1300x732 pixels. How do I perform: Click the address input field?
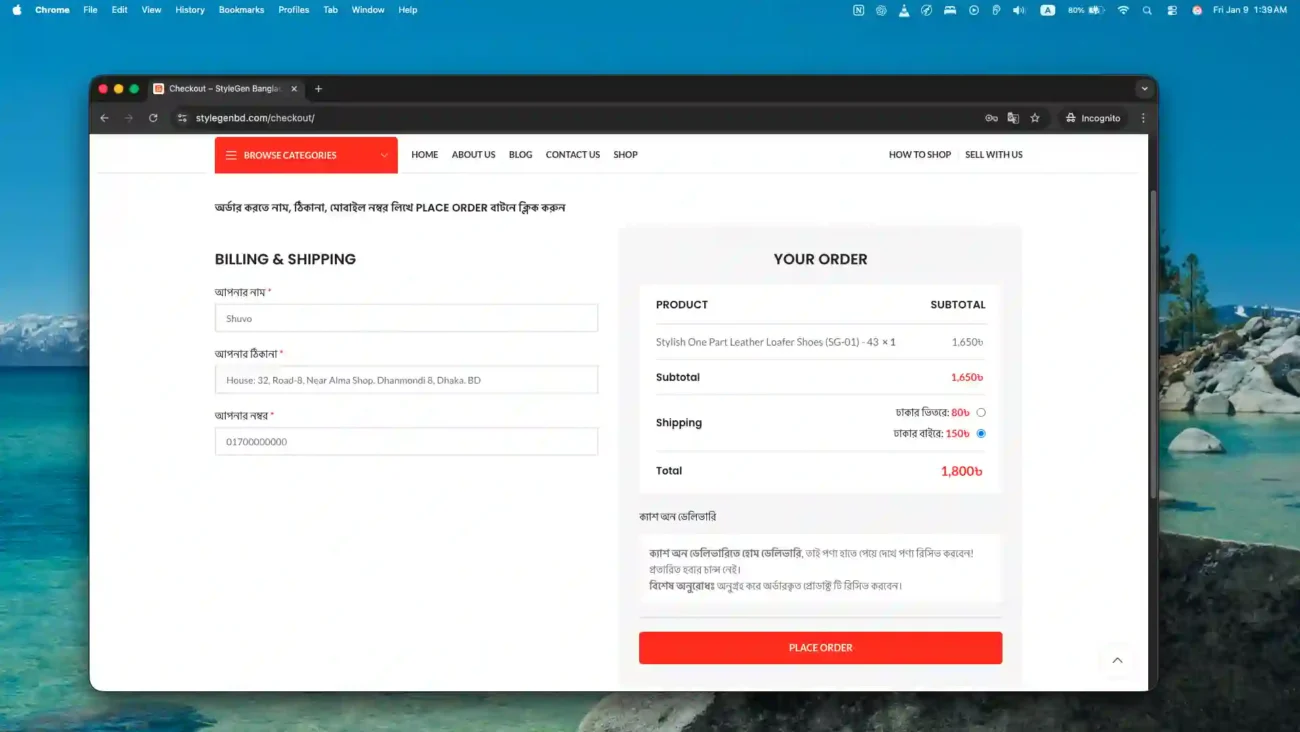406,380
